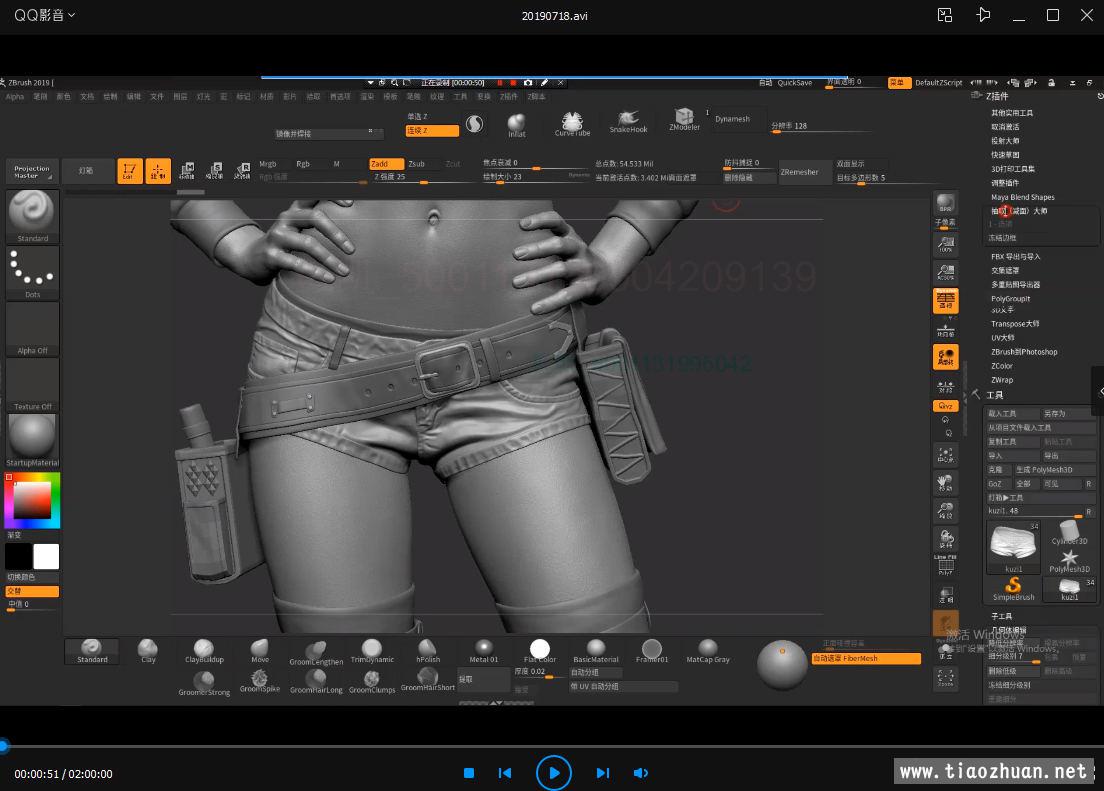The image size is (1104, 791).
Task: Enable Zsub sculpt mode
Action: [417, 164]
